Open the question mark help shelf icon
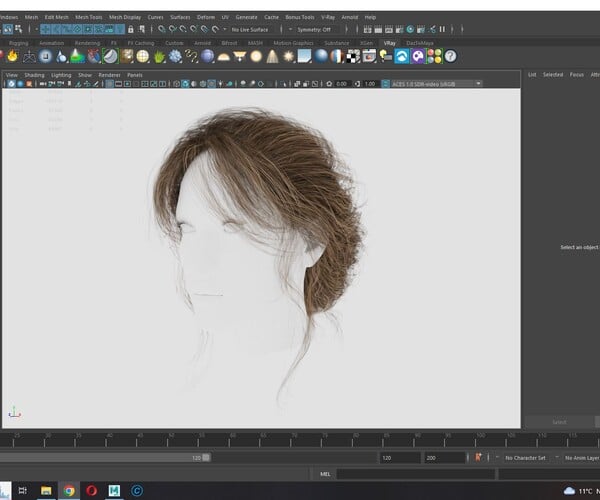600x500 pixels. tap(450, 56)
